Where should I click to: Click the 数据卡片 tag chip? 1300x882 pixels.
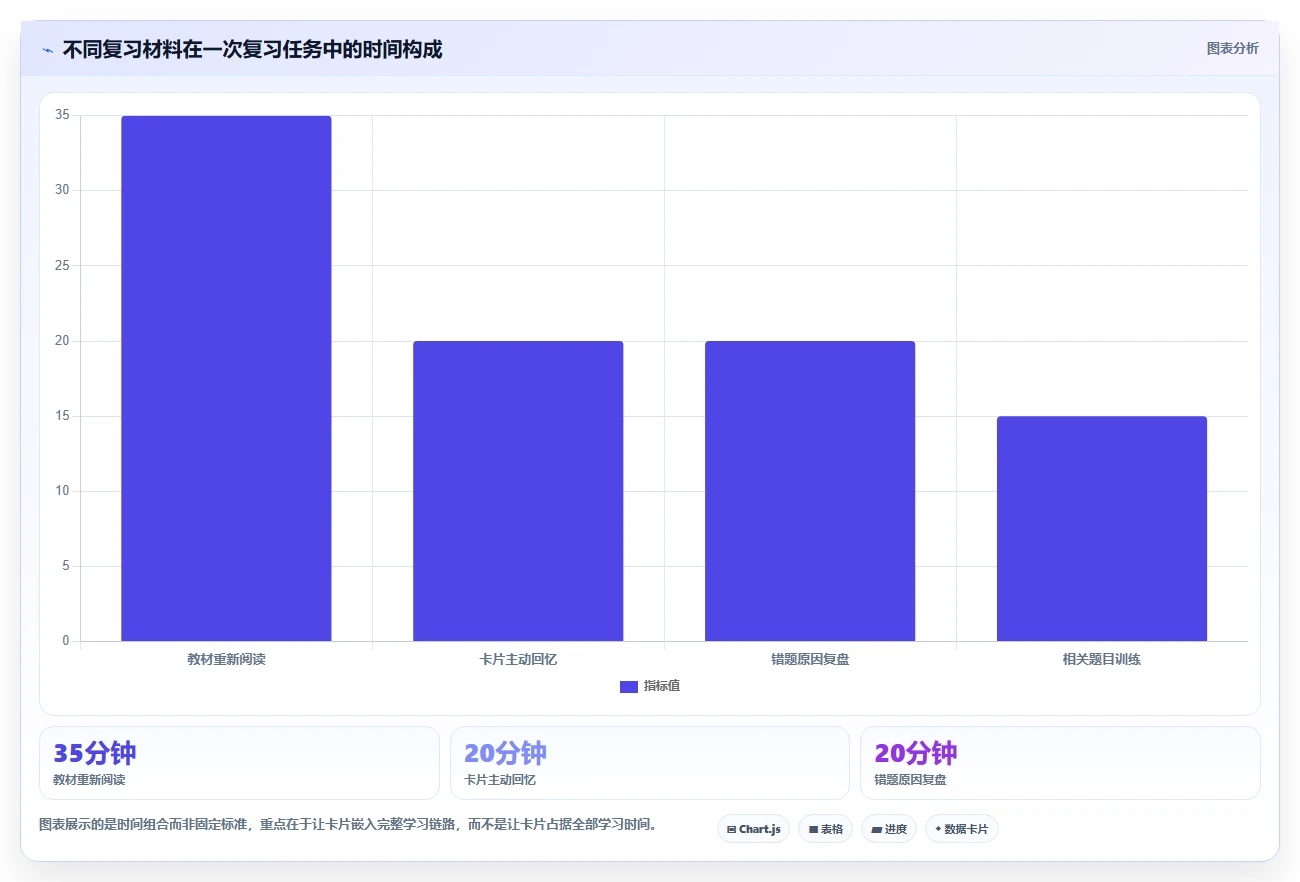tap(961, 829)
